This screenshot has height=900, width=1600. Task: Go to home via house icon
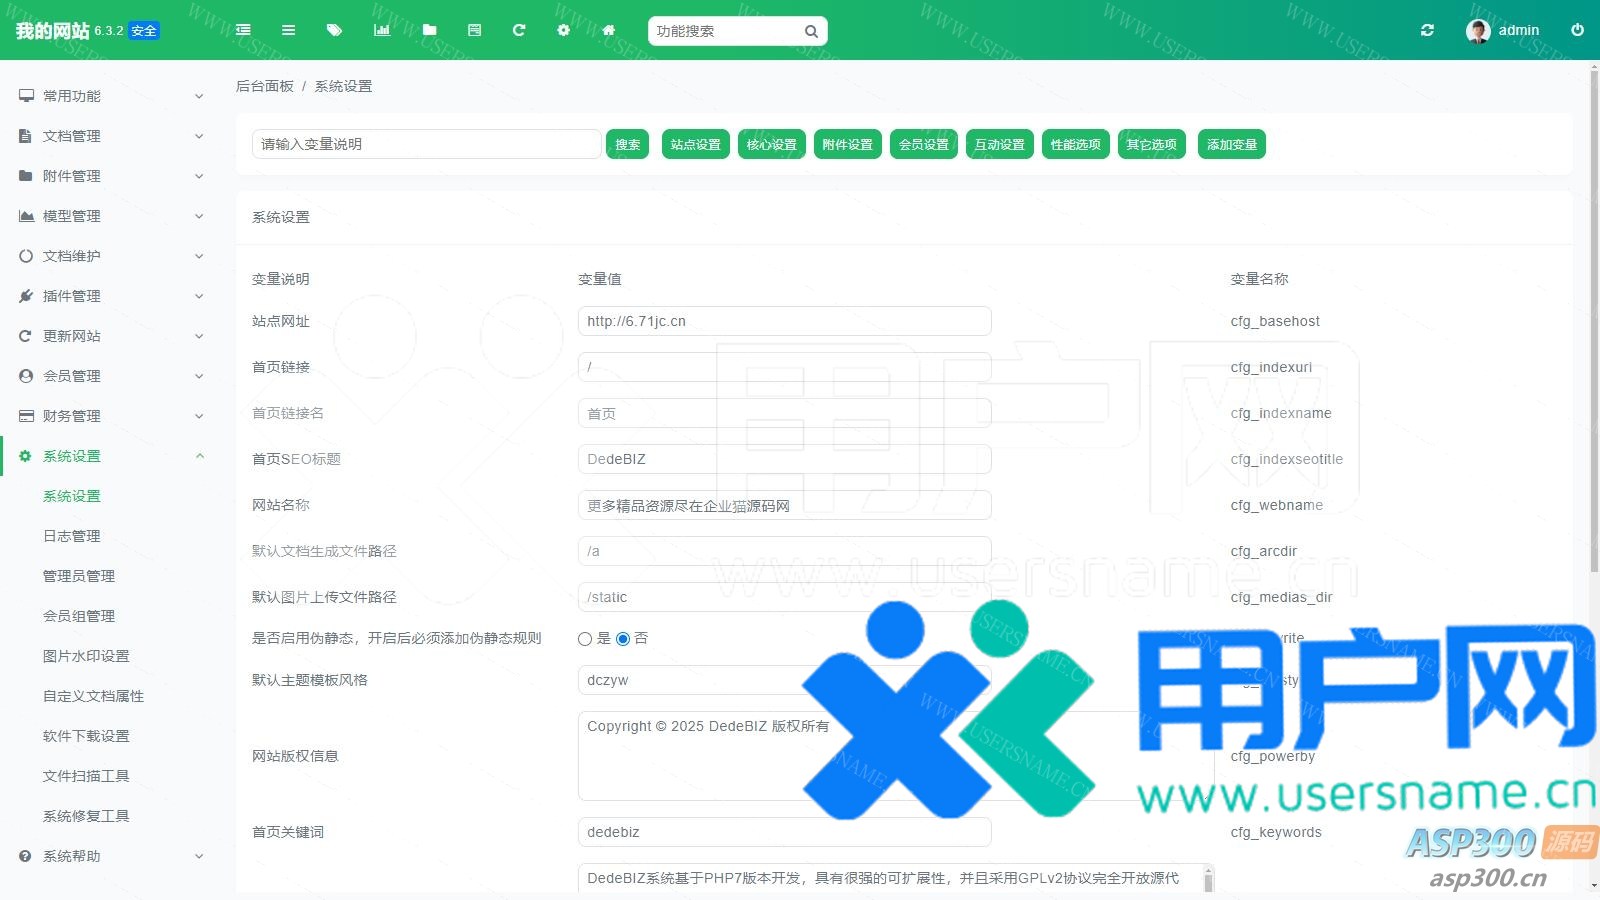(608, 30)
